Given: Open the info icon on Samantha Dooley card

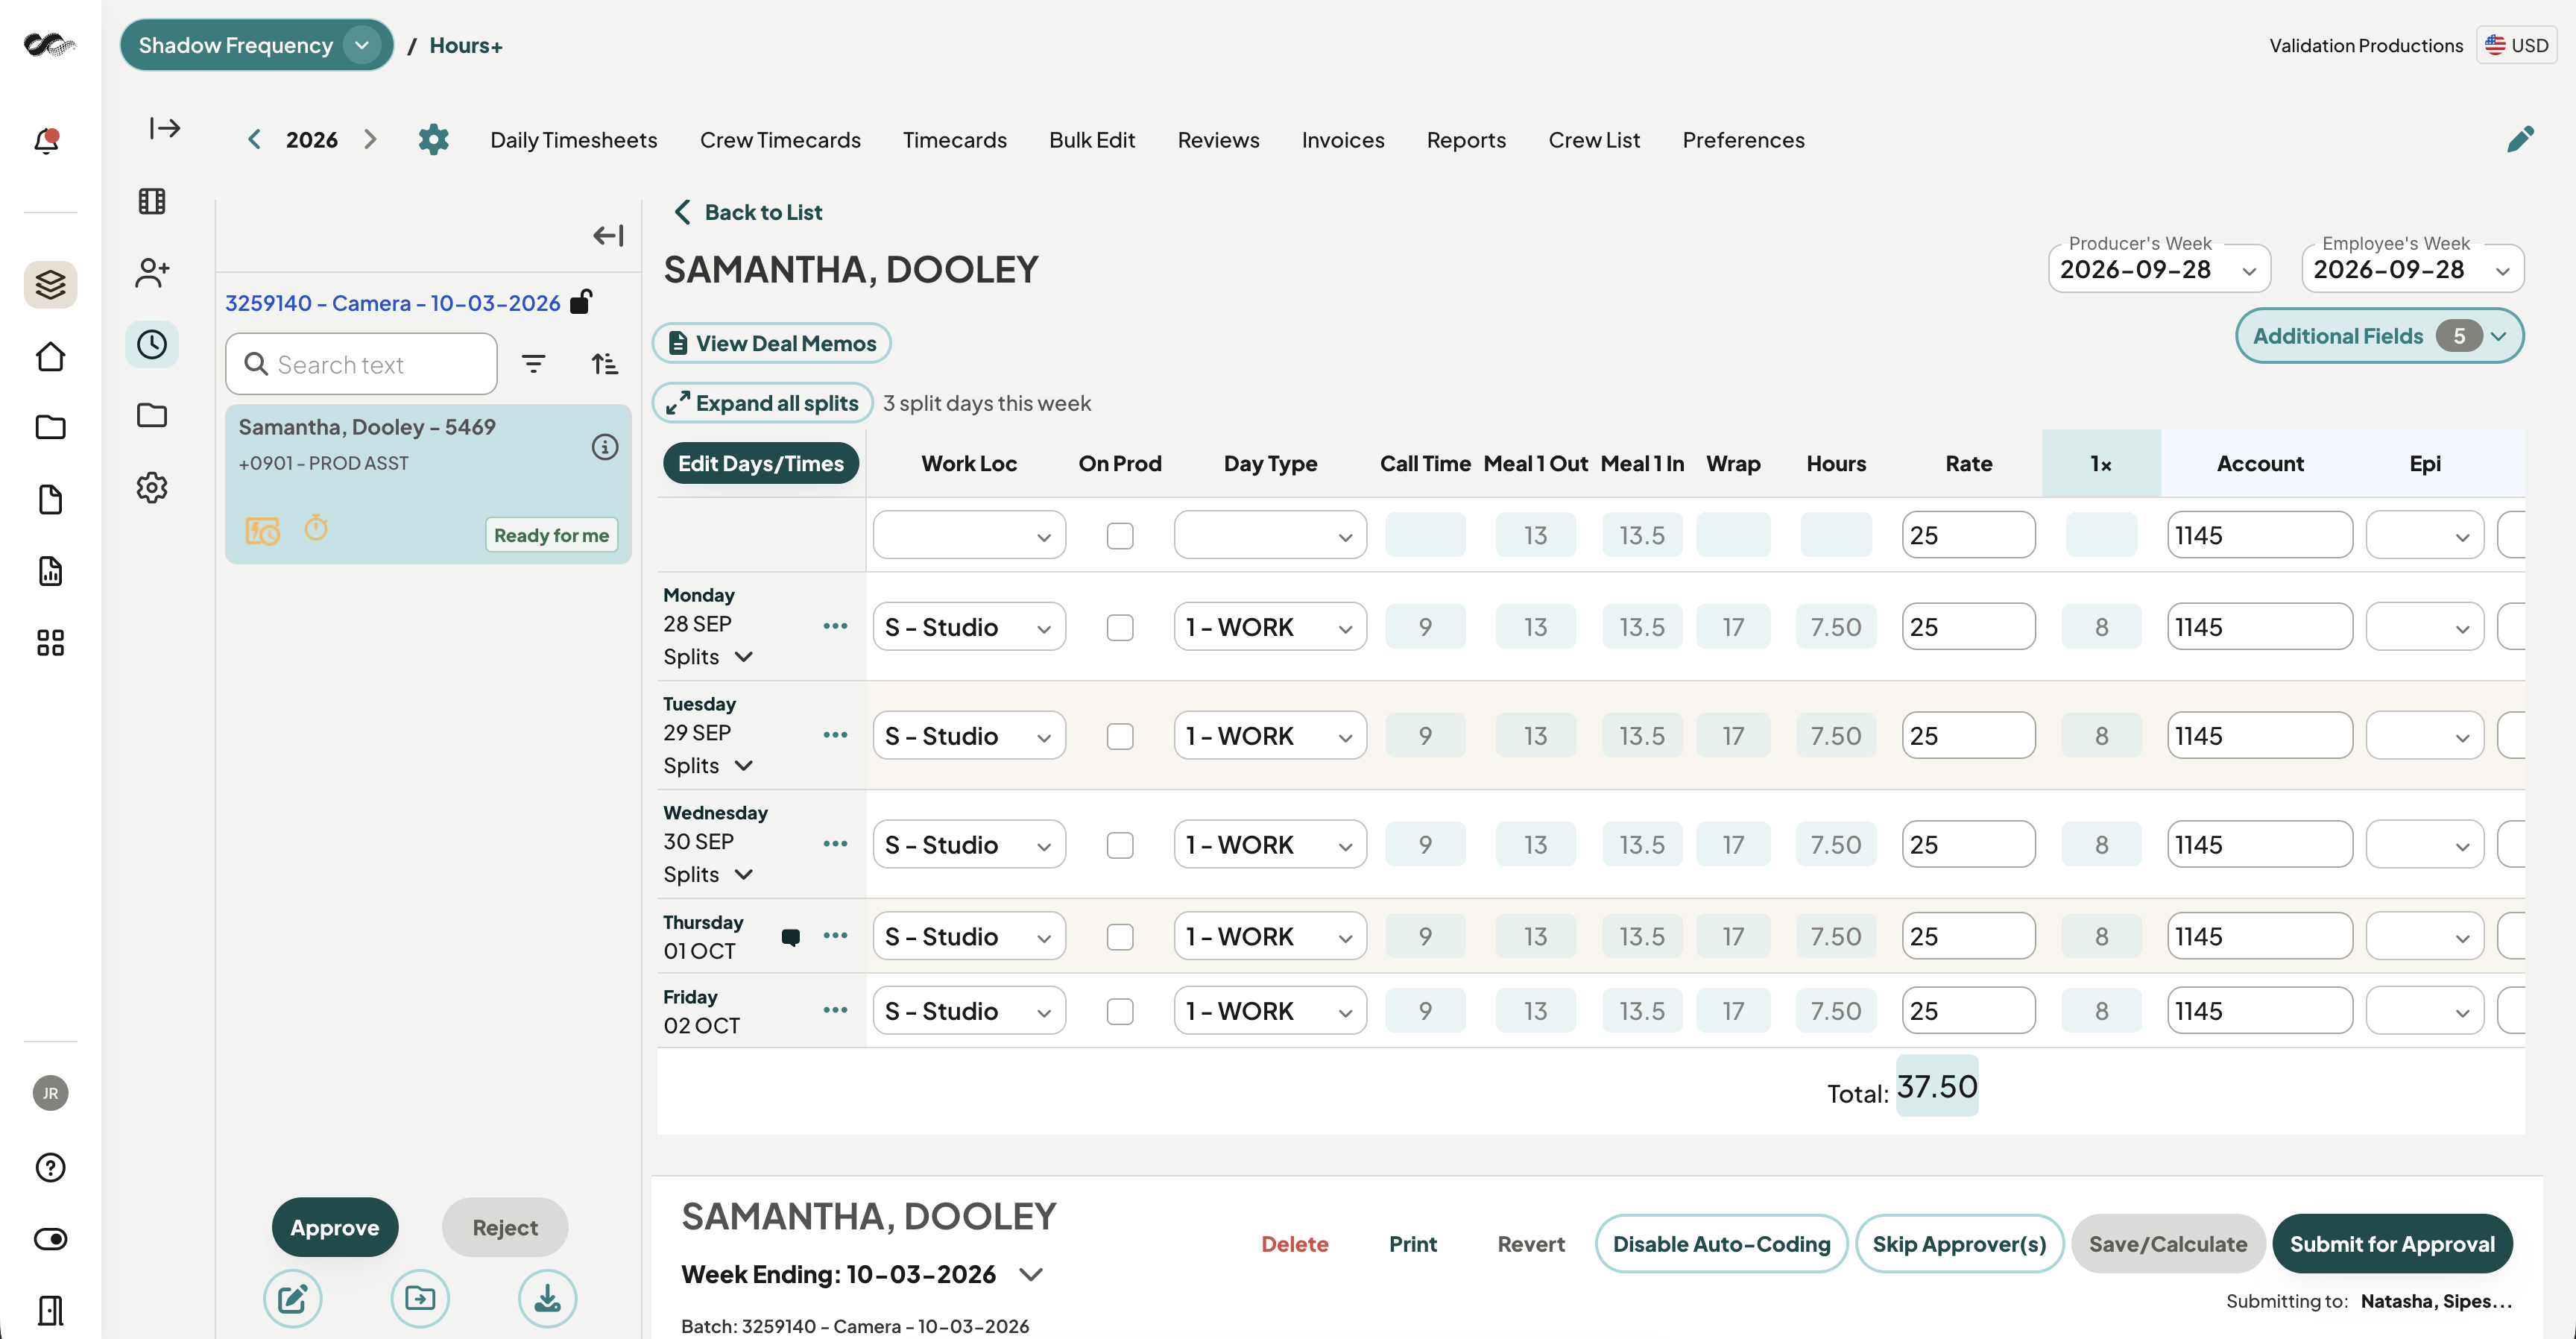Looking at the screenshot, I should tap(604, 447).
